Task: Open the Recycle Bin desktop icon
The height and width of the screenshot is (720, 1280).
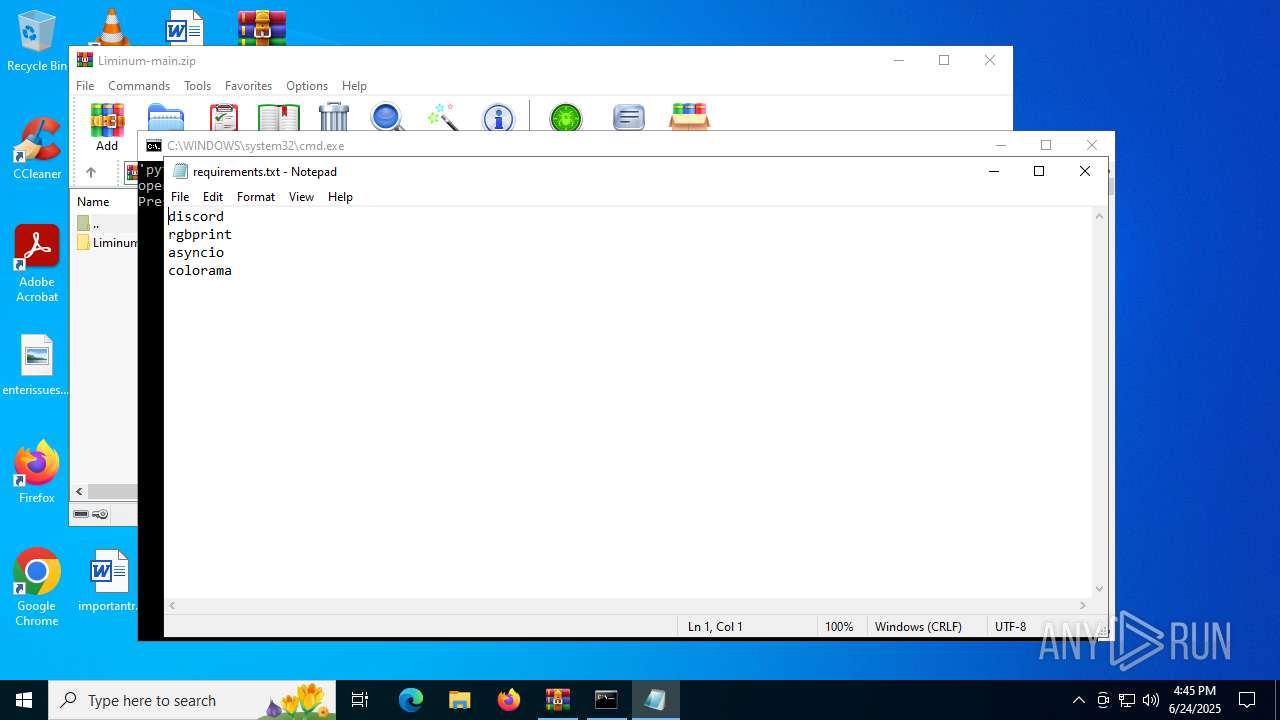Action: (37, 41)
